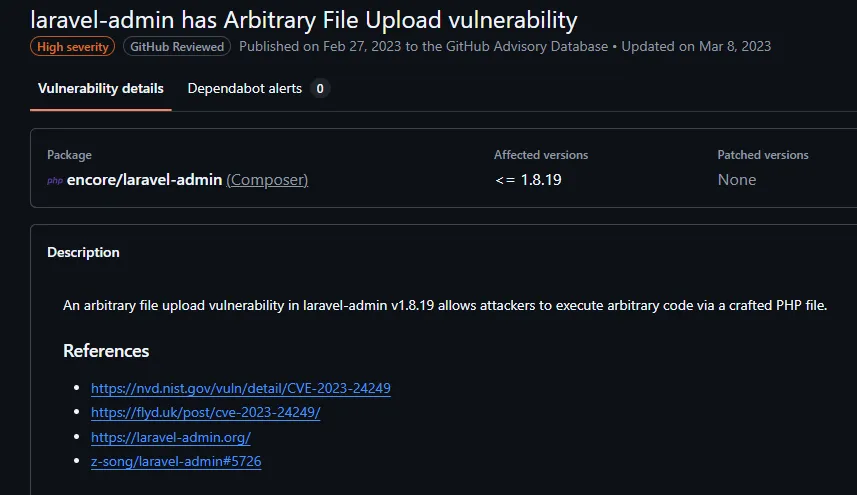Click the advisory title about Arbitrary File Upload
The width and height of the screenshot is (857, 495).
304,19
